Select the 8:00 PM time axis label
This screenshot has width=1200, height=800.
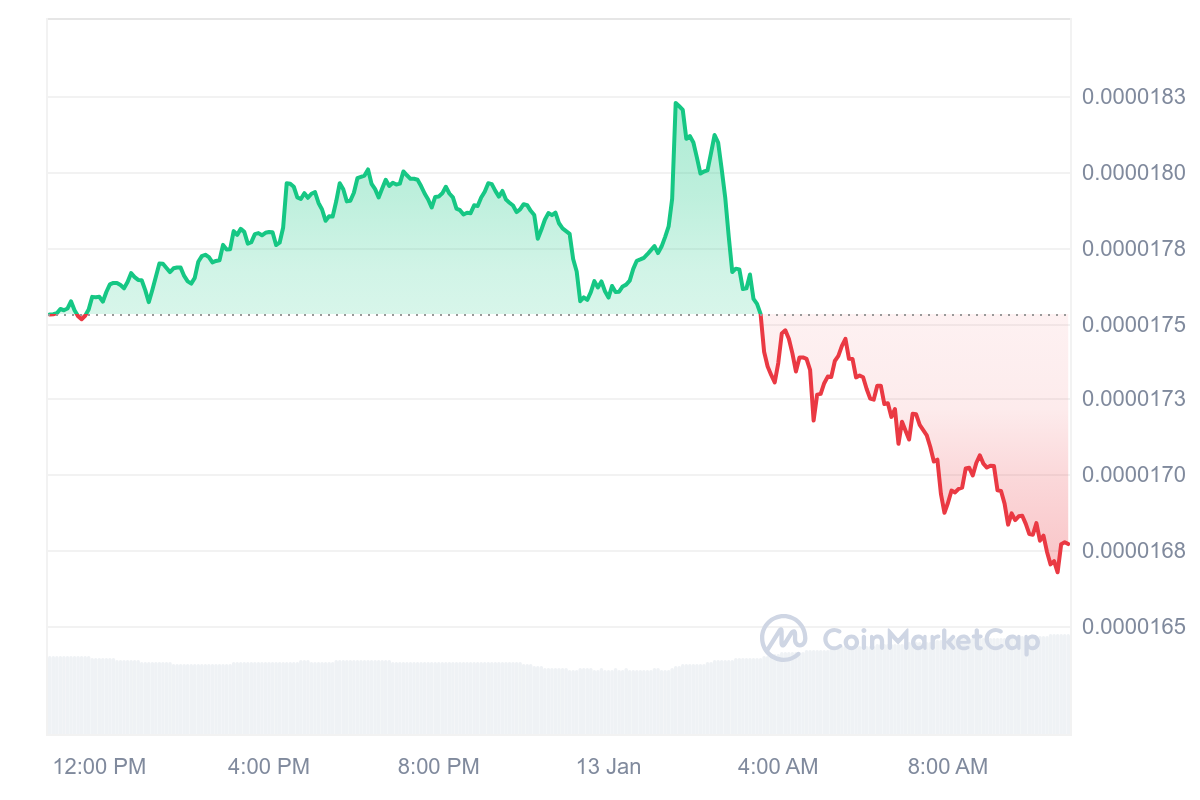pyautogui.click(x=439, y=767)
